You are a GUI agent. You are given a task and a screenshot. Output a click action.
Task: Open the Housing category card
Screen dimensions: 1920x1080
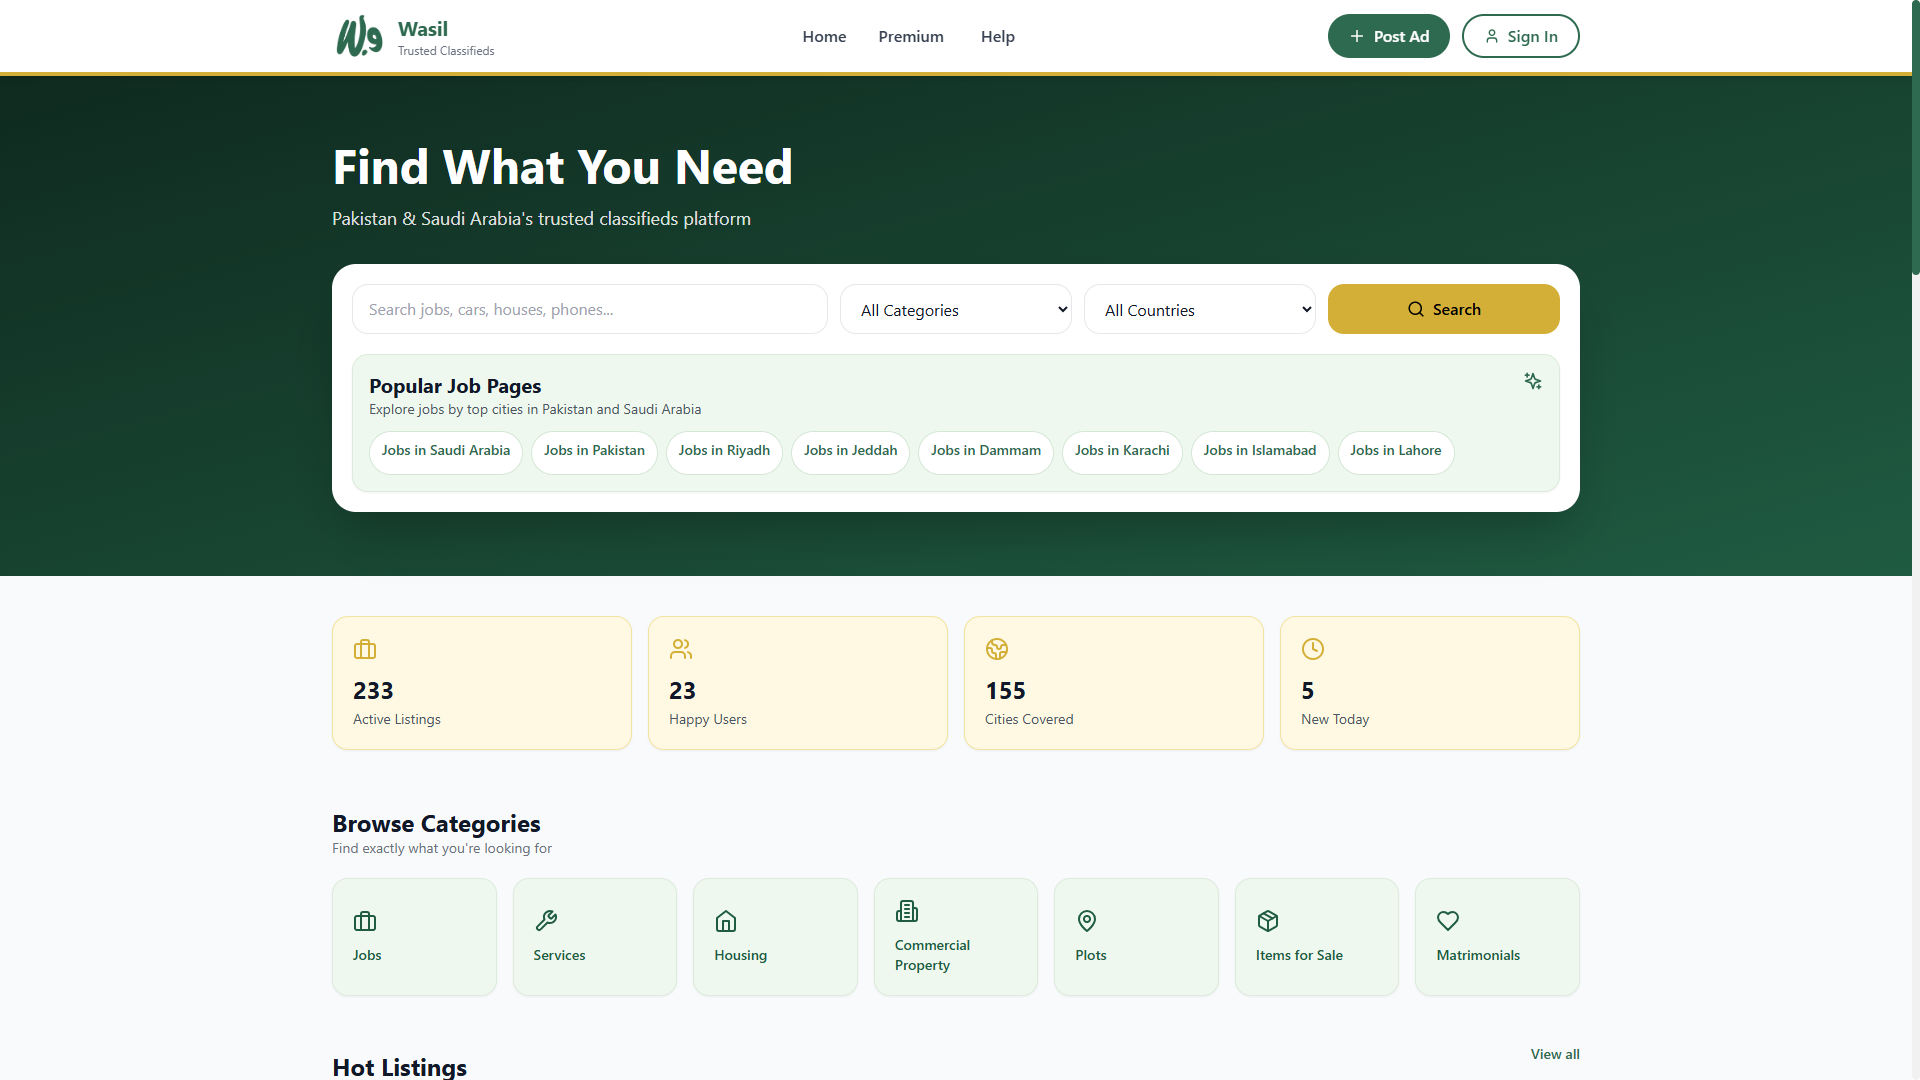pyautogui.click(x=775, y=937)
